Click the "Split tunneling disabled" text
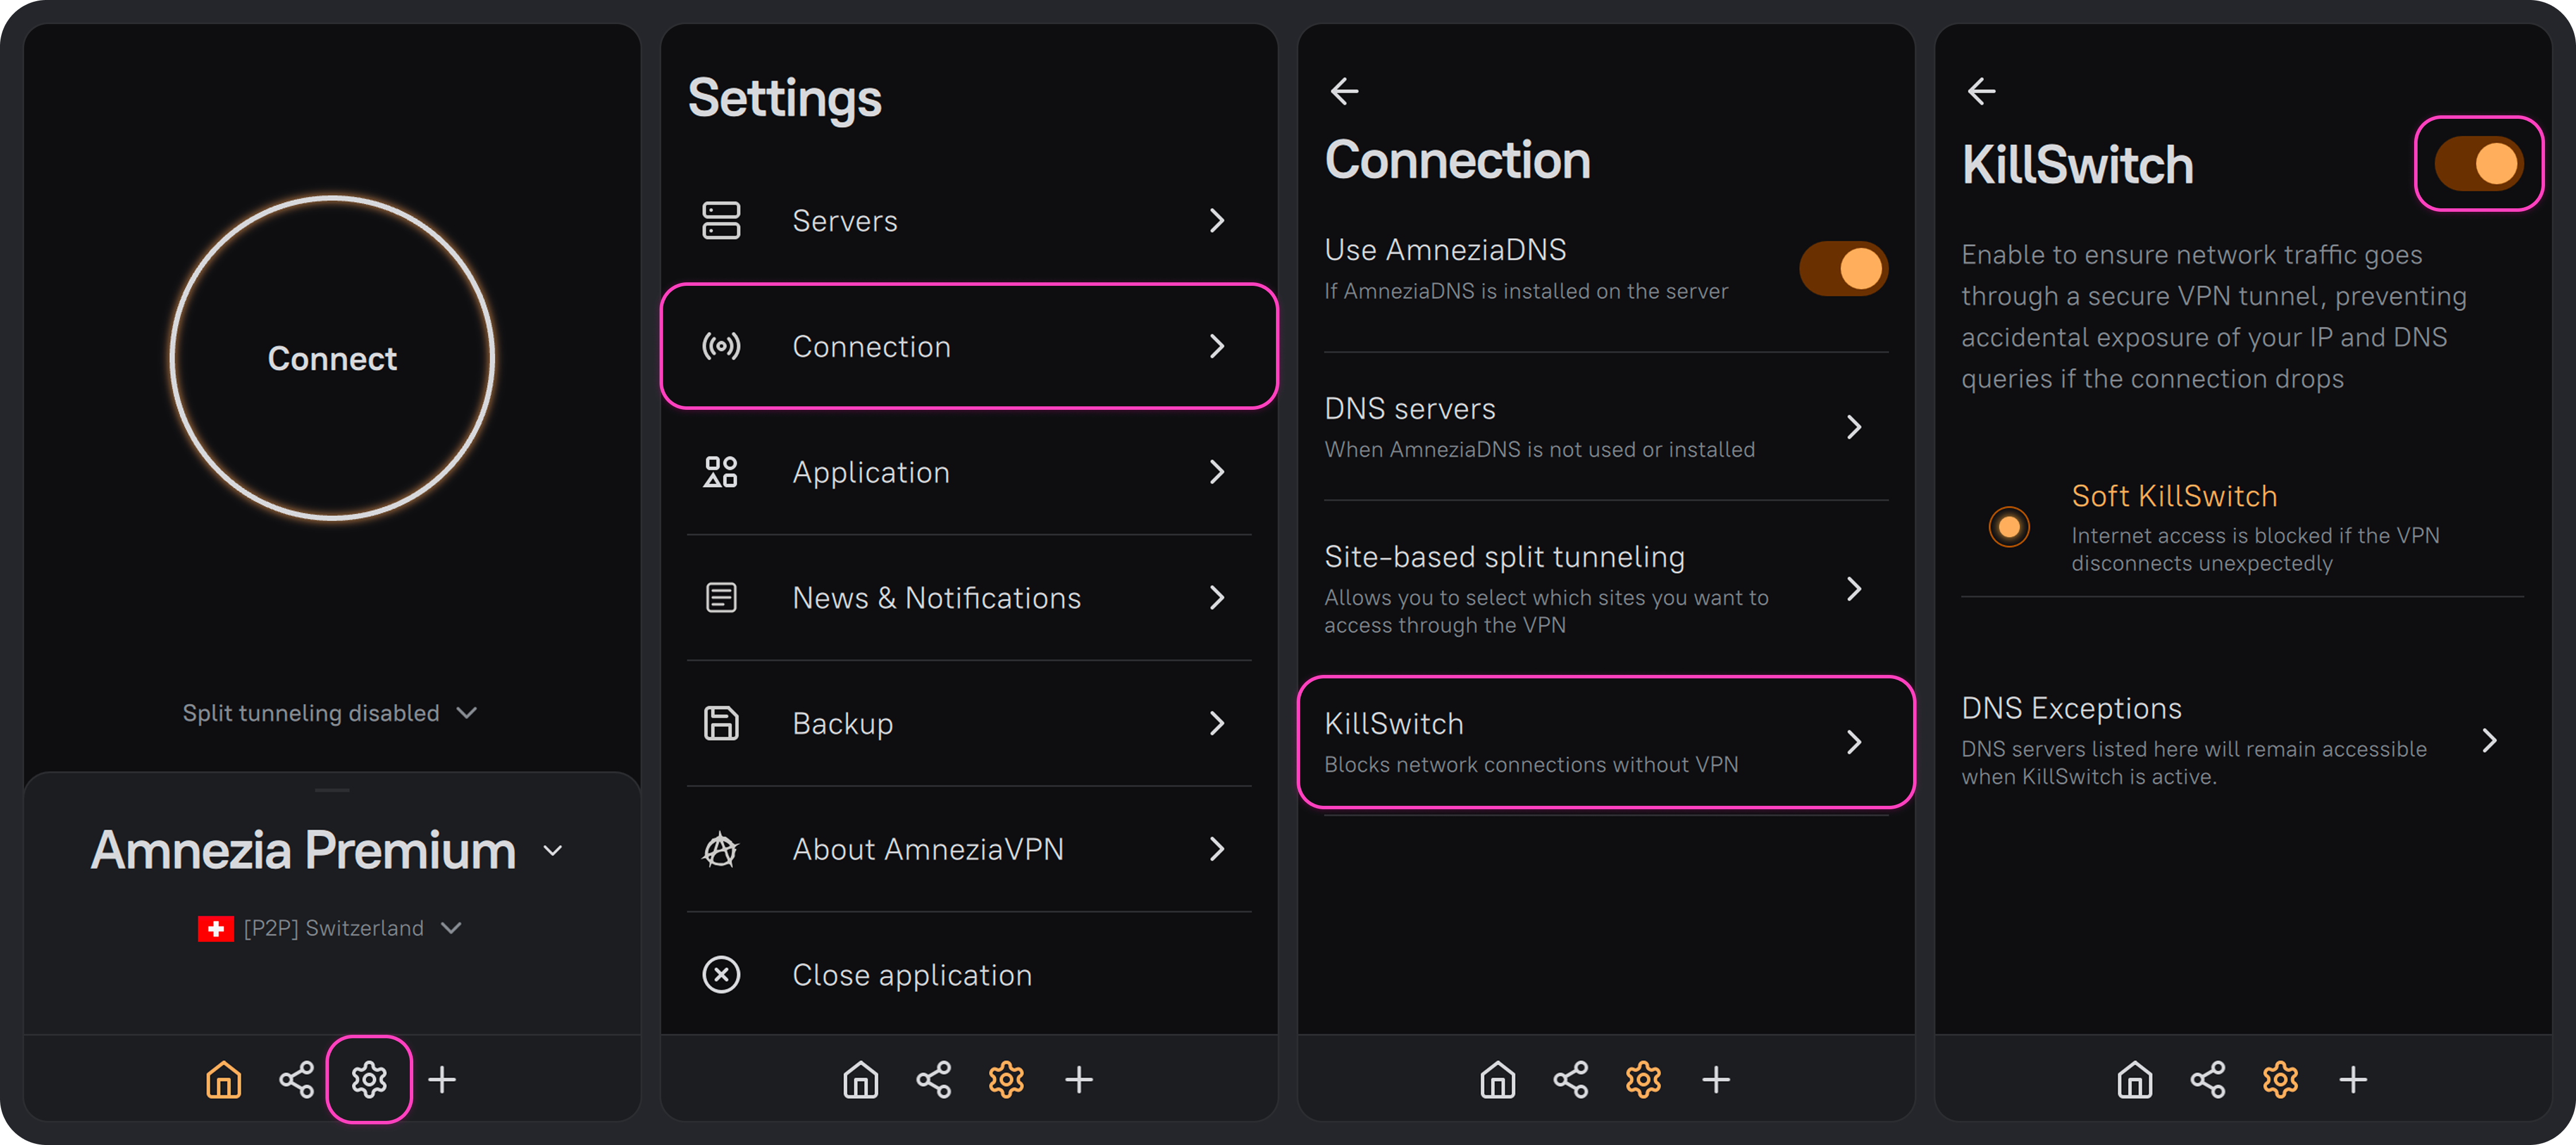Screen dimensions: 2576x1145 [311, 713]
